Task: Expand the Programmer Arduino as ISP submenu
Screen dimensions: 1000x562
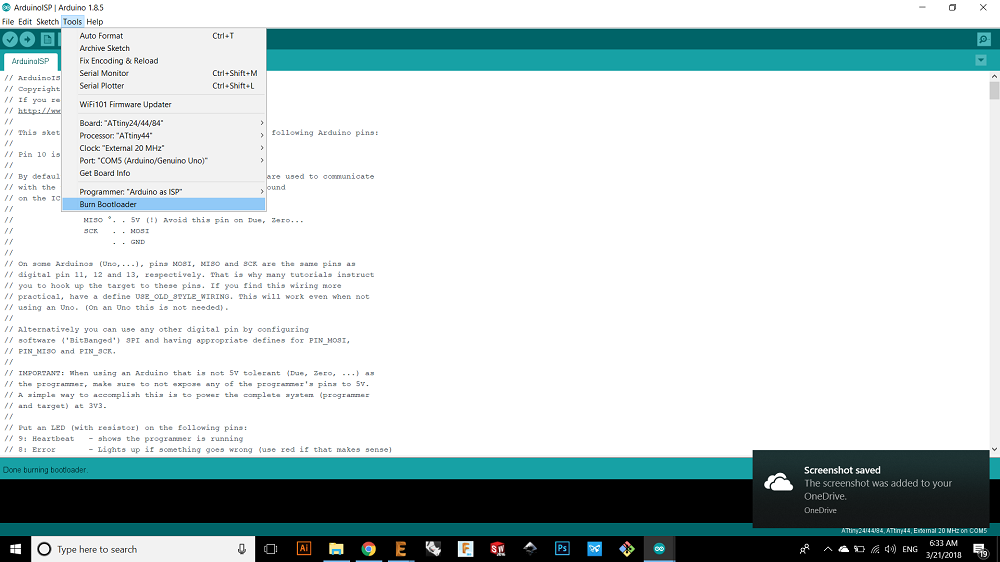Action: (x=164, y=192)
